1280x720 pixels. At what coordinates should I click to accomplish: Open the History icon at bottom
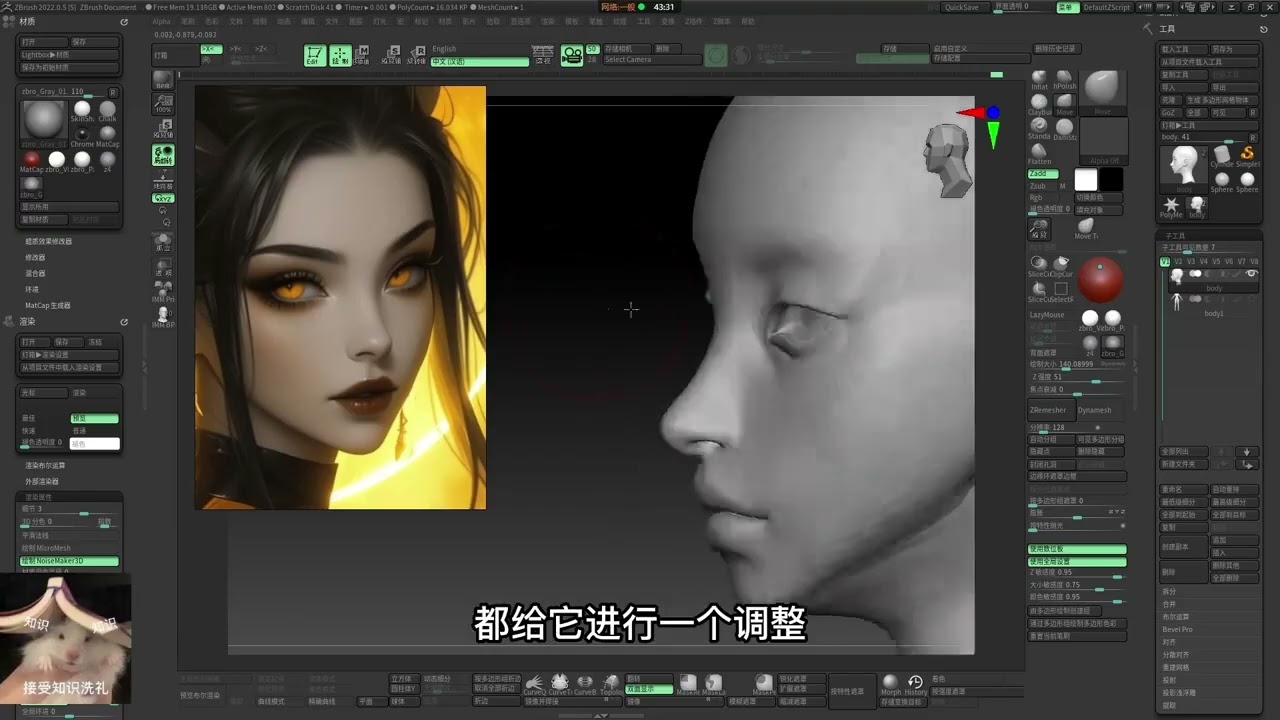click(915, 684)
